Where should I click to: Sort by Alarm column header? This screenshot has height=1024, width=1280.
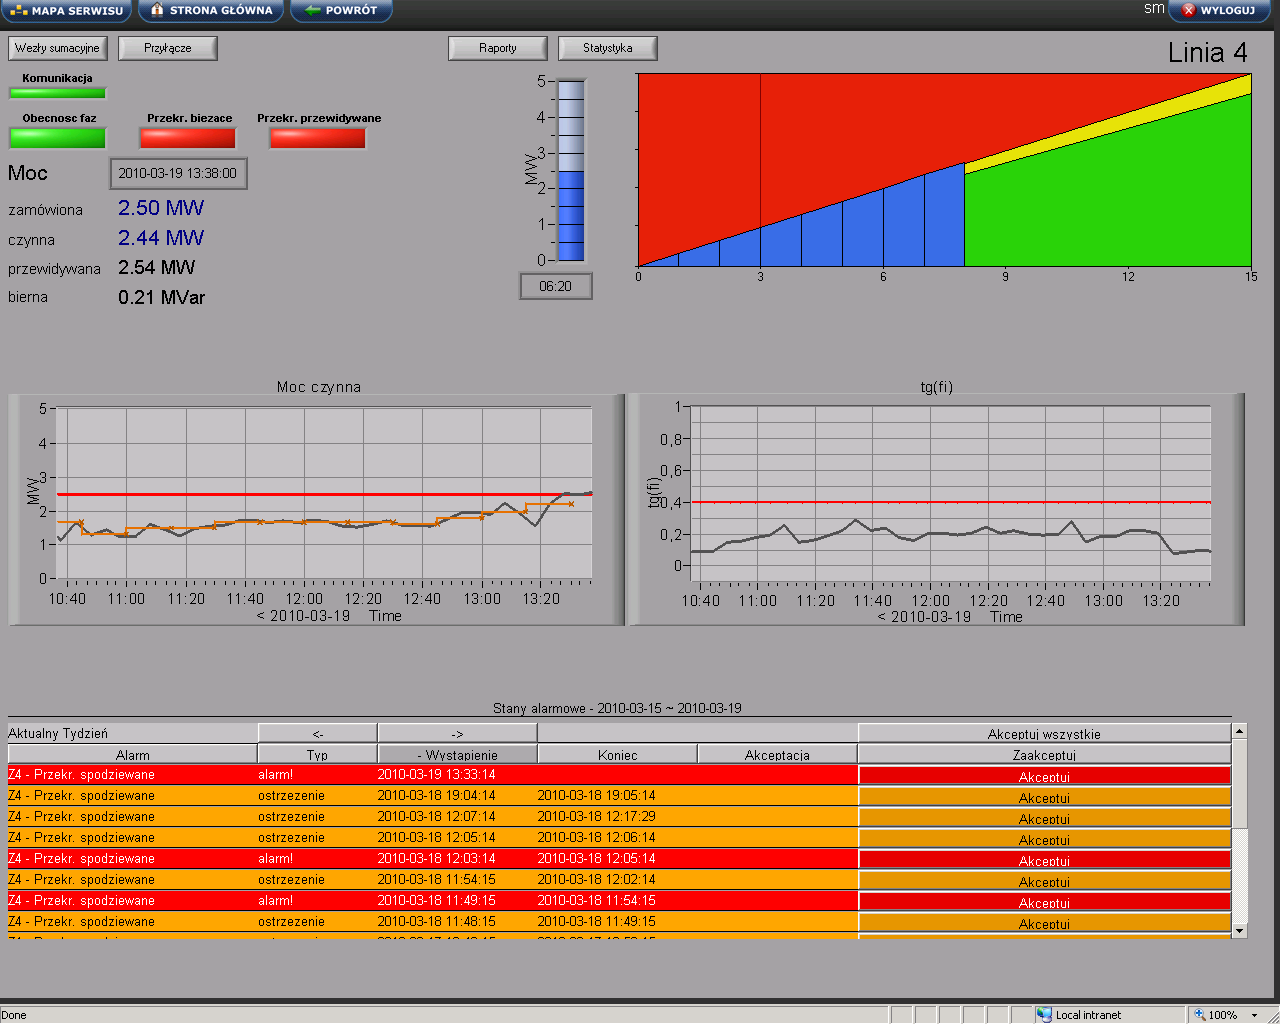[132, 755]
